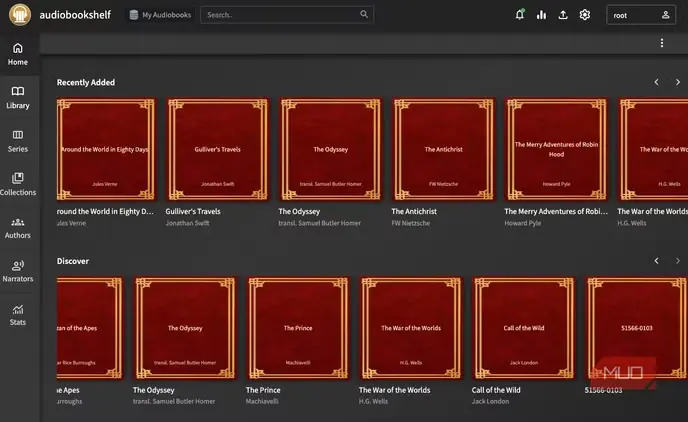Open Gulliver's Travels cover in Recently Added
The height and width of the screenshot is (422, 688).
click(x=218, y=149)
